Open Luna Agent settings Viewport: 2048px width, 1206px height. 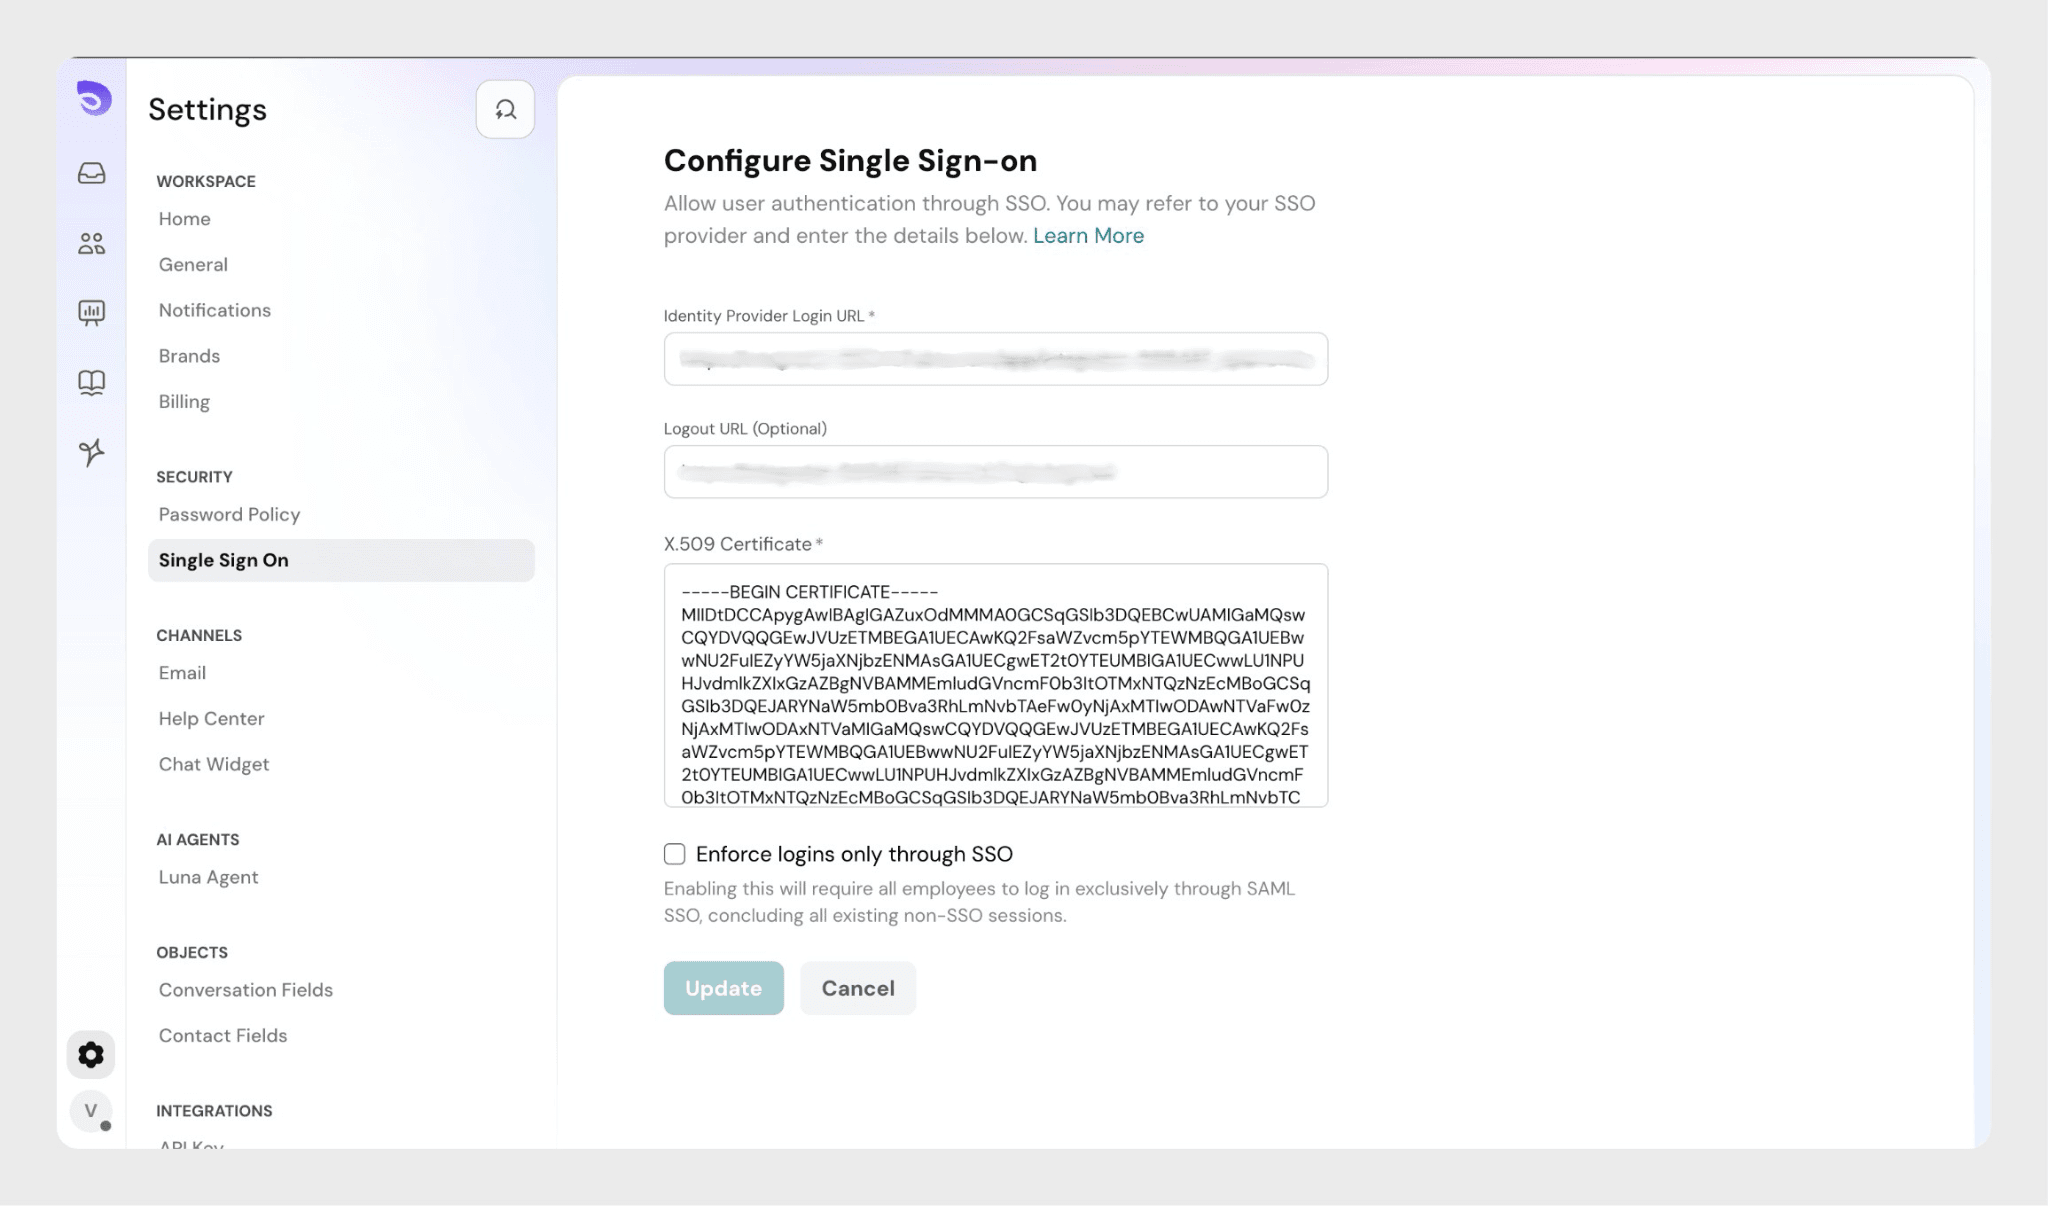[208, 877]
